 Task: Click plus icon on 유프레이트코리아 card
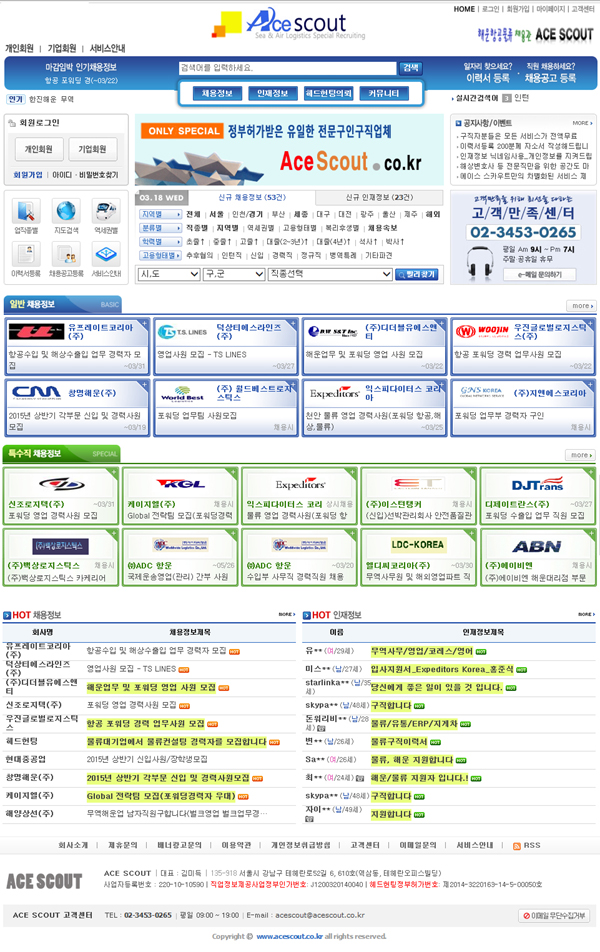145,322
